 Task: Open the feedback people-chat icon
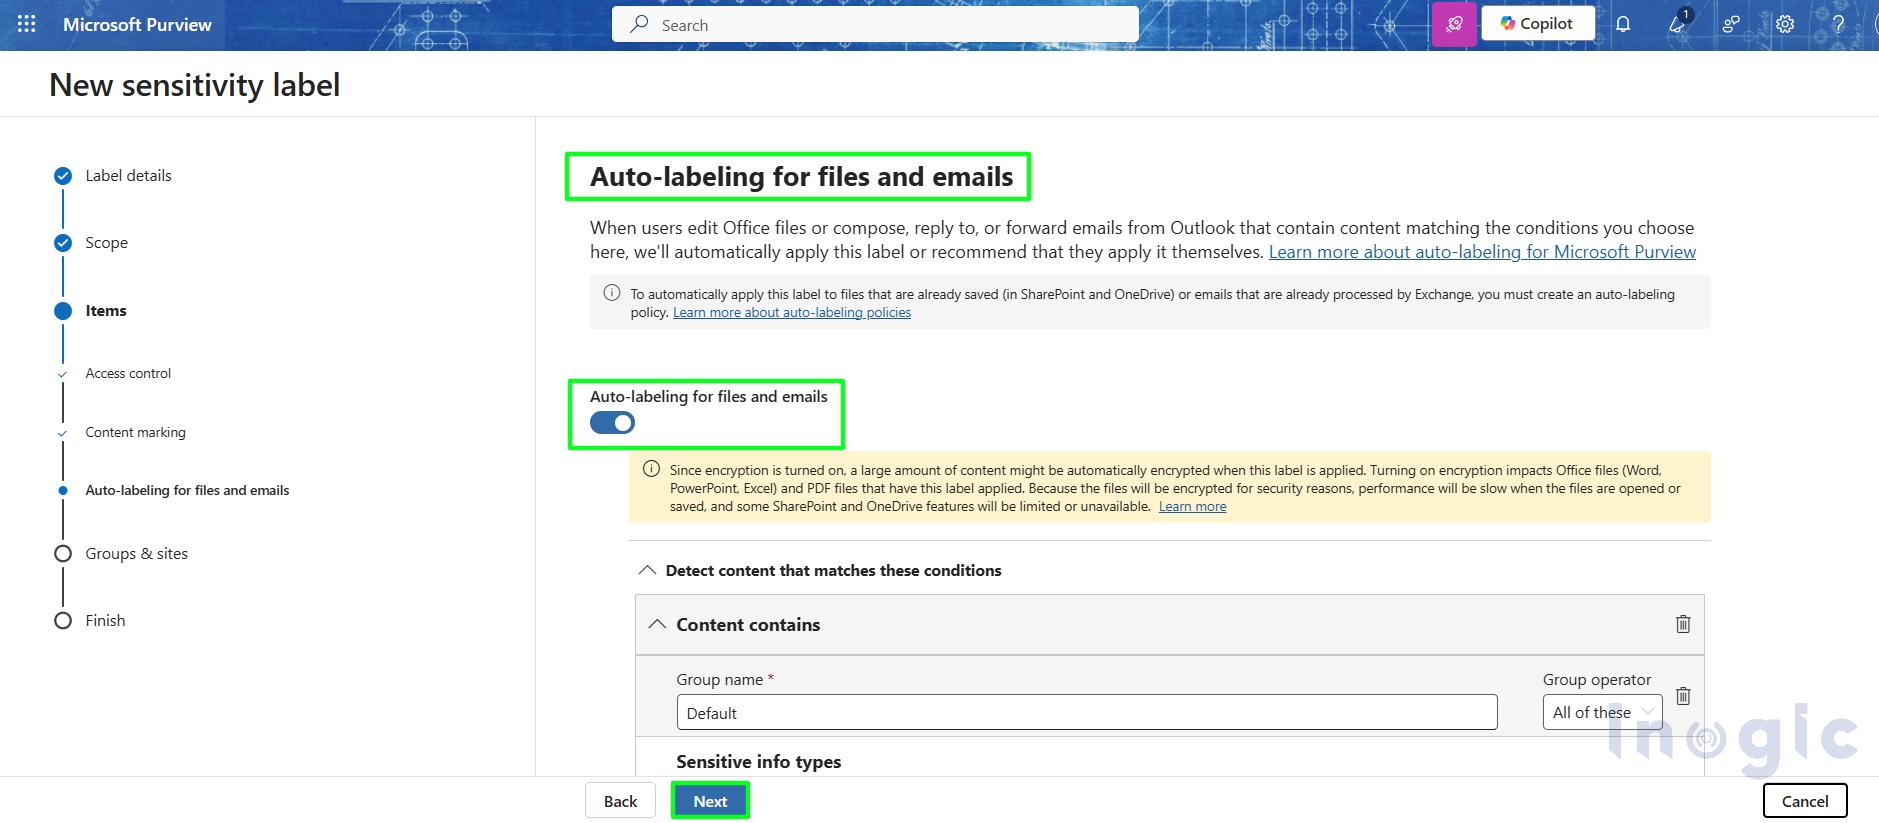pos(1731,24)
